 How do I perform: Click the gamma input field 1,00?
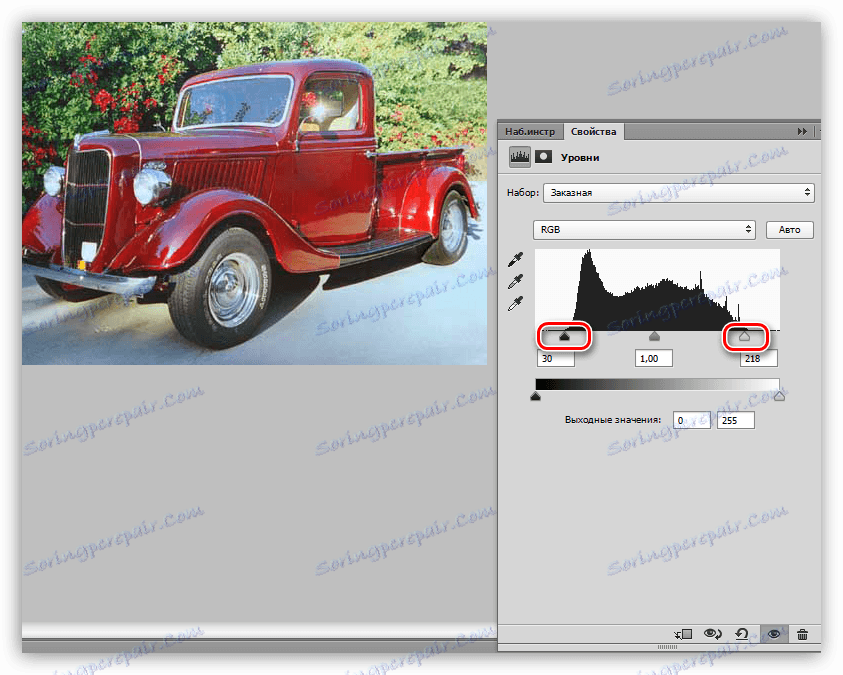[x=654, y=358]
